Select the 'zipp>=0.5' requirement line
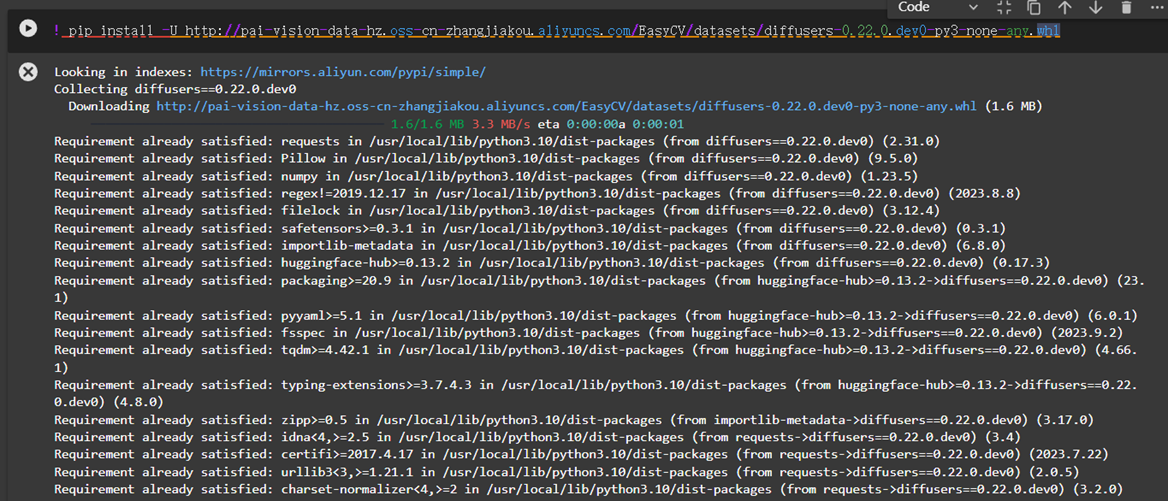1168x501 pixels. click(574, 419)
